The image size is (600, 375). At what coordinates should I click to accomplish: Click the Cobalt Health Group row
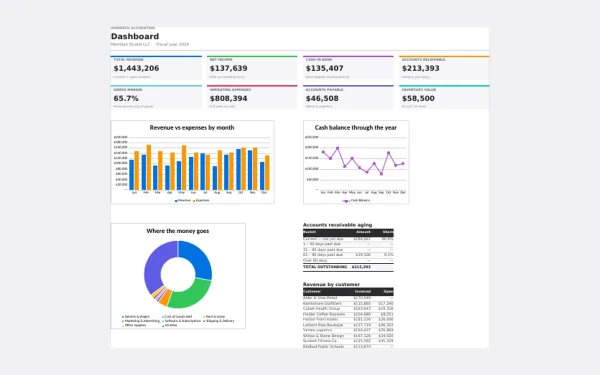348,308
